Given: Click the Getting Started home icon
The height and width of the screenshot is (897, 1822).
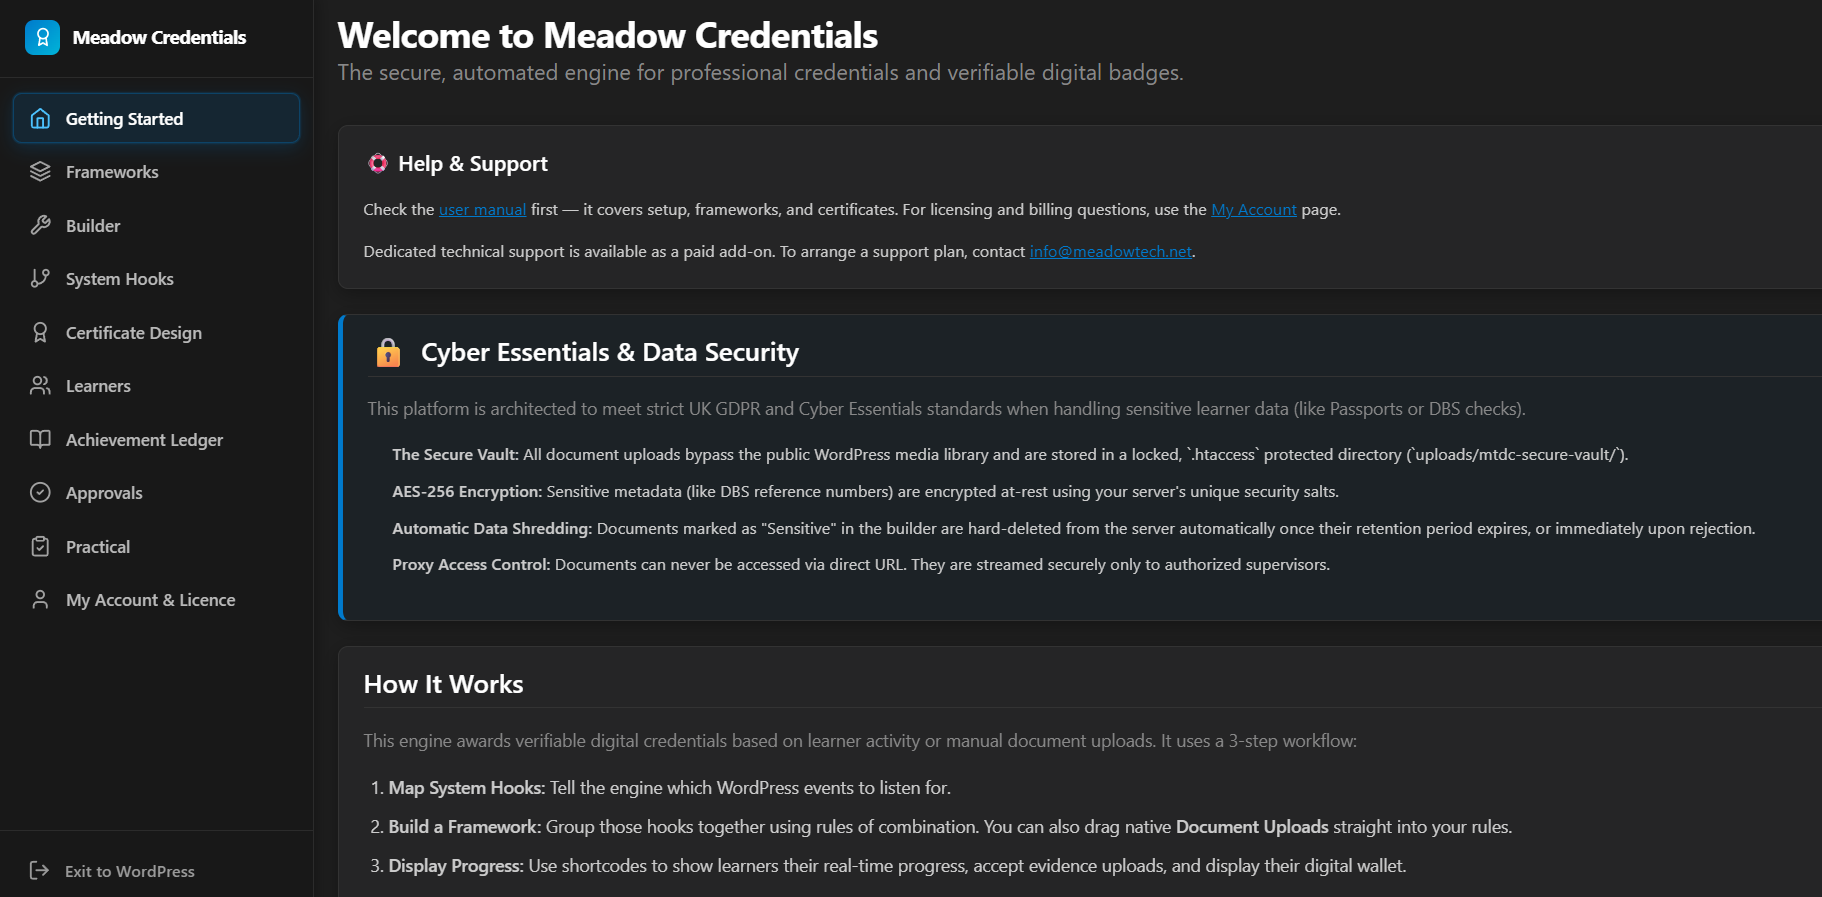Looking at the screenshot, I should point(40,119).
